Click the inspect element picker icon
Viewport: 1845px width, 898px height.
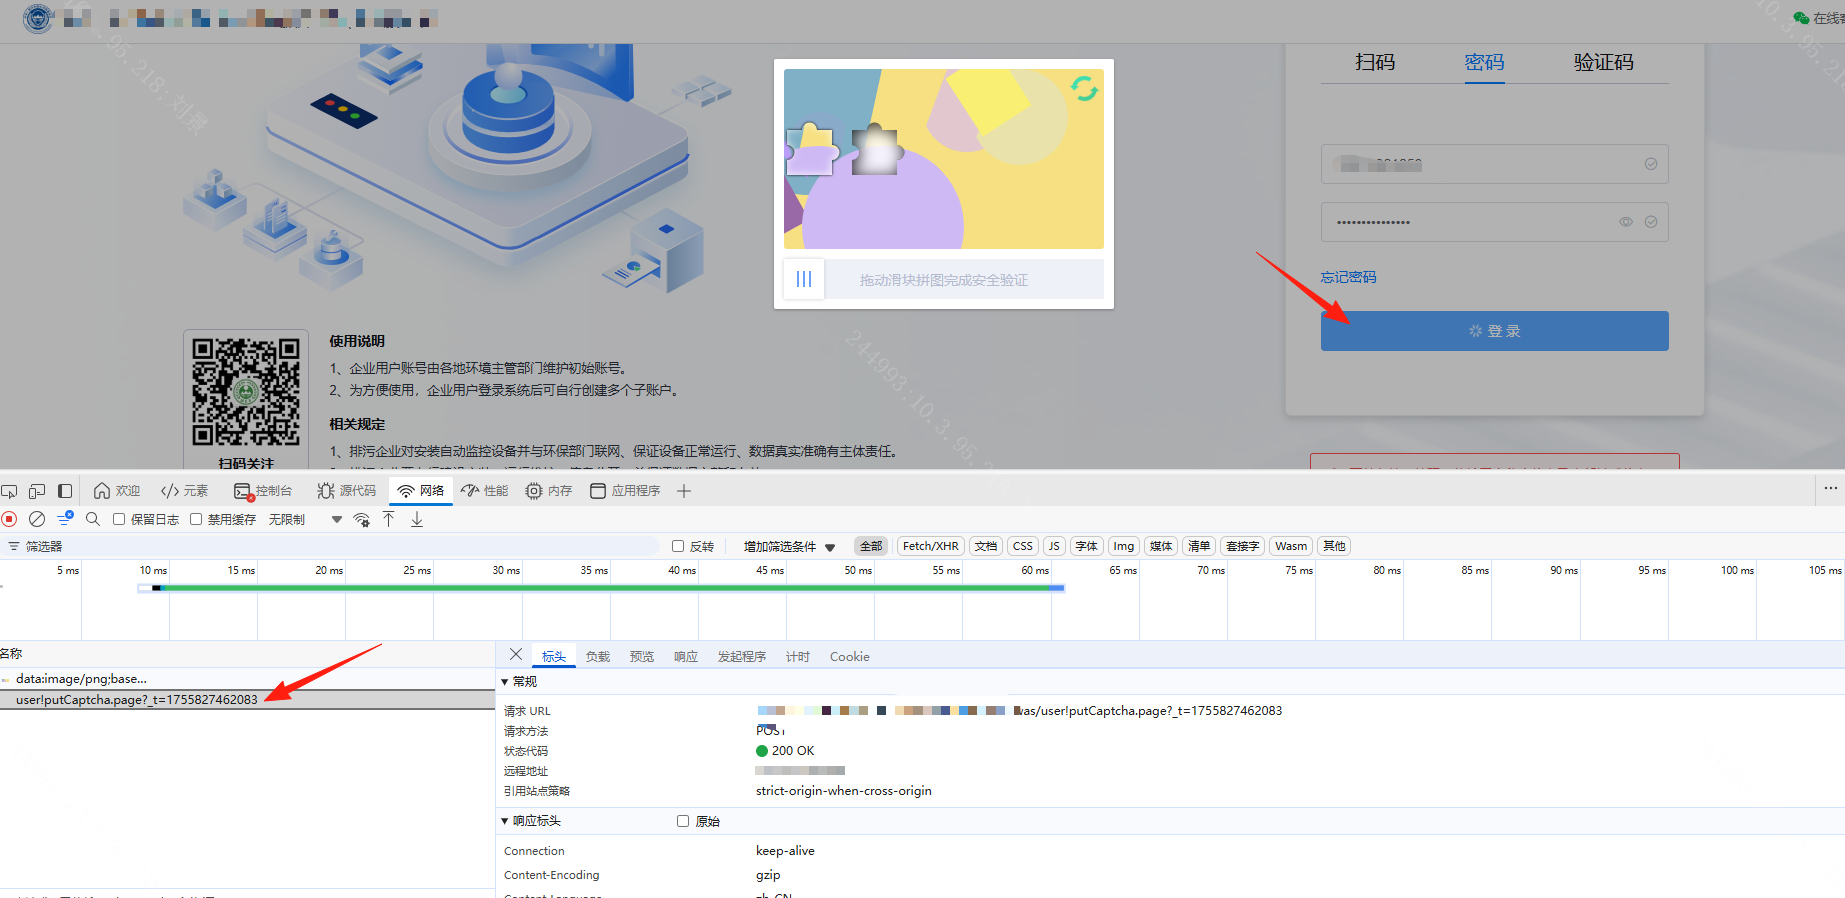(x=9, y=491)
